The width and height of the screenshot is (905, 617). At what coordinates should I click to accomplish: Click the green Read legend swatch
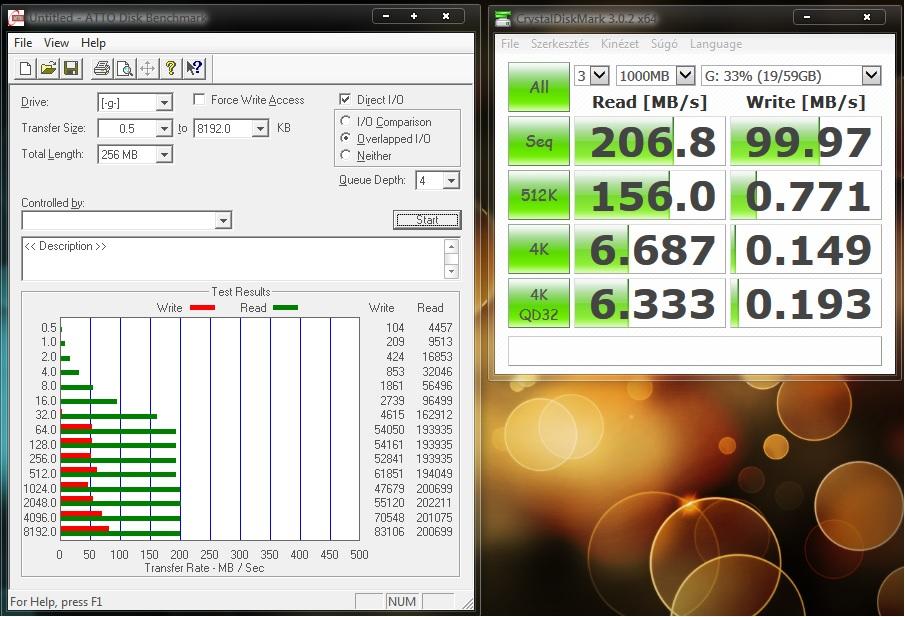[285, 308]
